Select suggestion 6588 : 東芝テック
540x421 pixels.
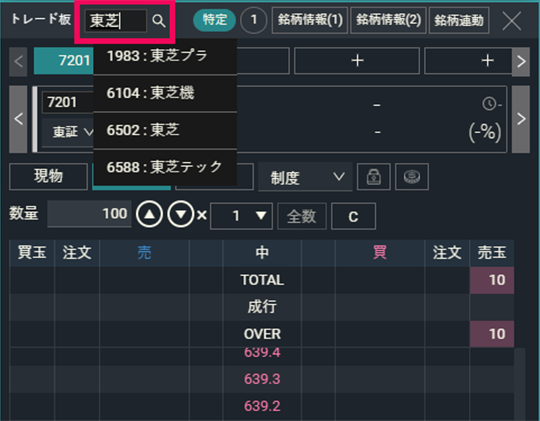[165, 167]
